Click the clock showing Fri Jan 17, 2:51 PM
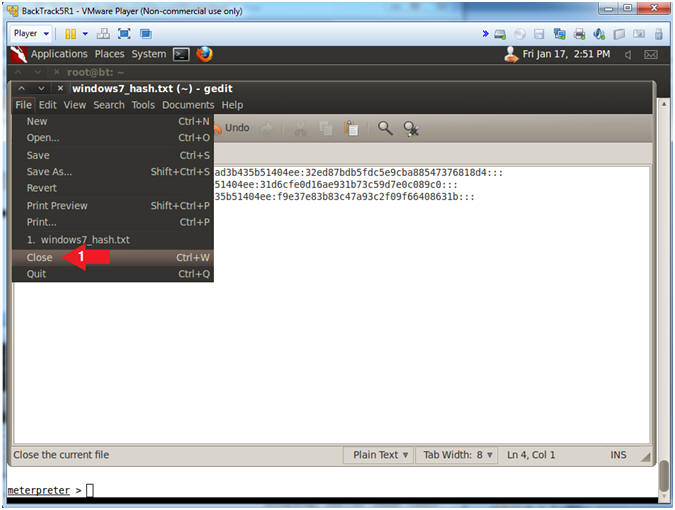This screenshot has height=510, width=675. tap(566, 54)
